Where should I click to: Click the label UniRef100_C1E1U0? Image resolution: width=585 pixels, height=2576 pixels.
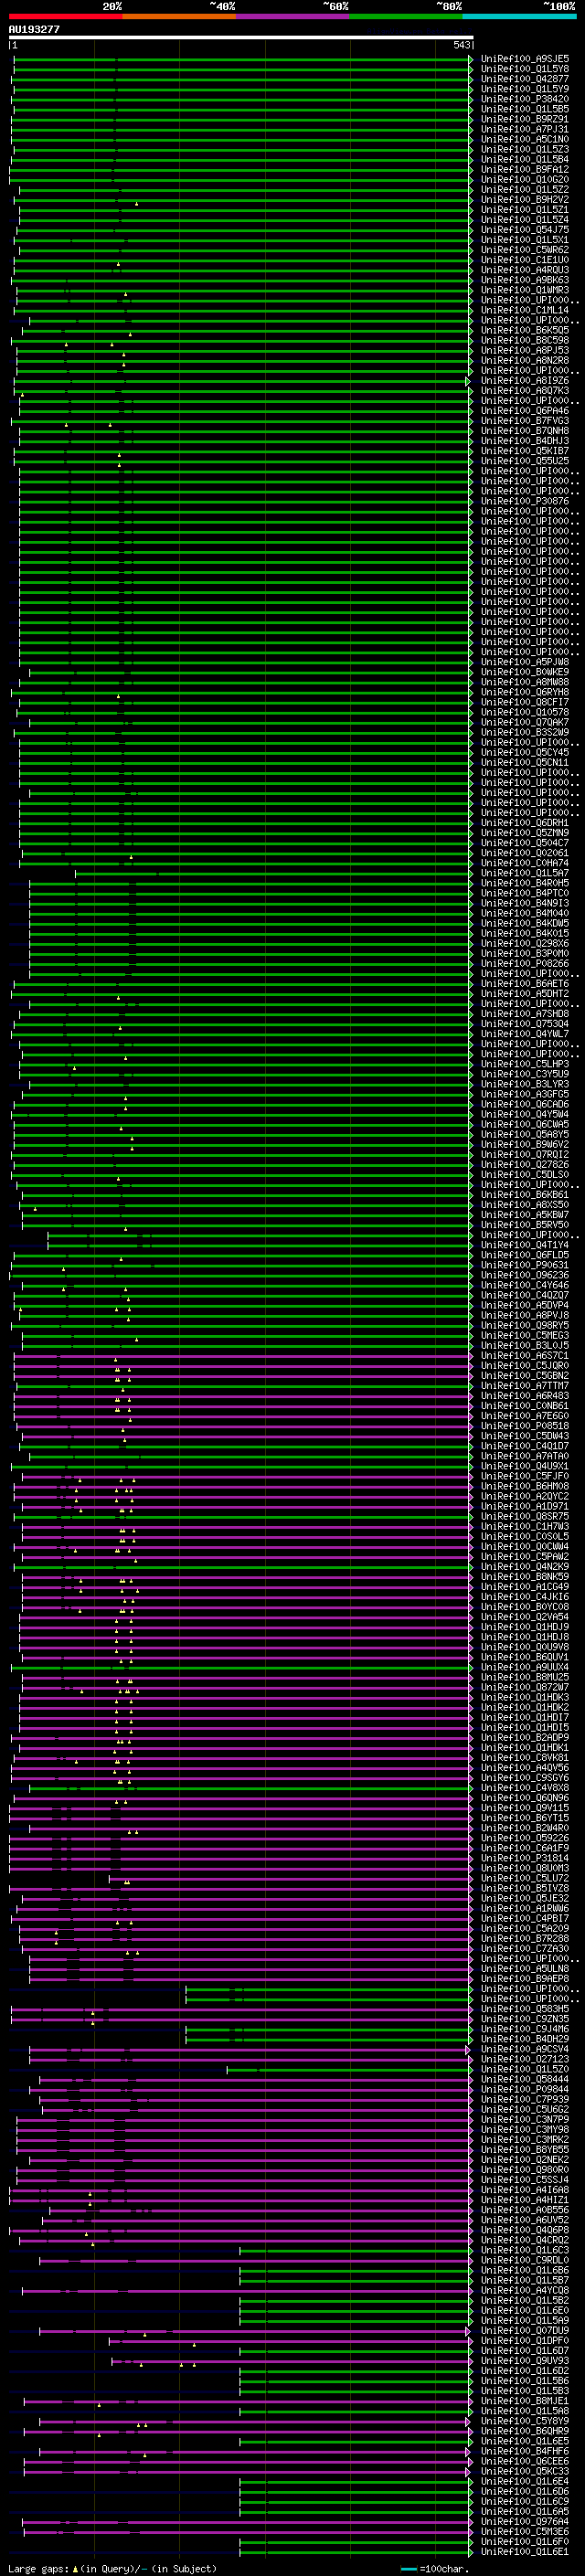tap(525, 260)
